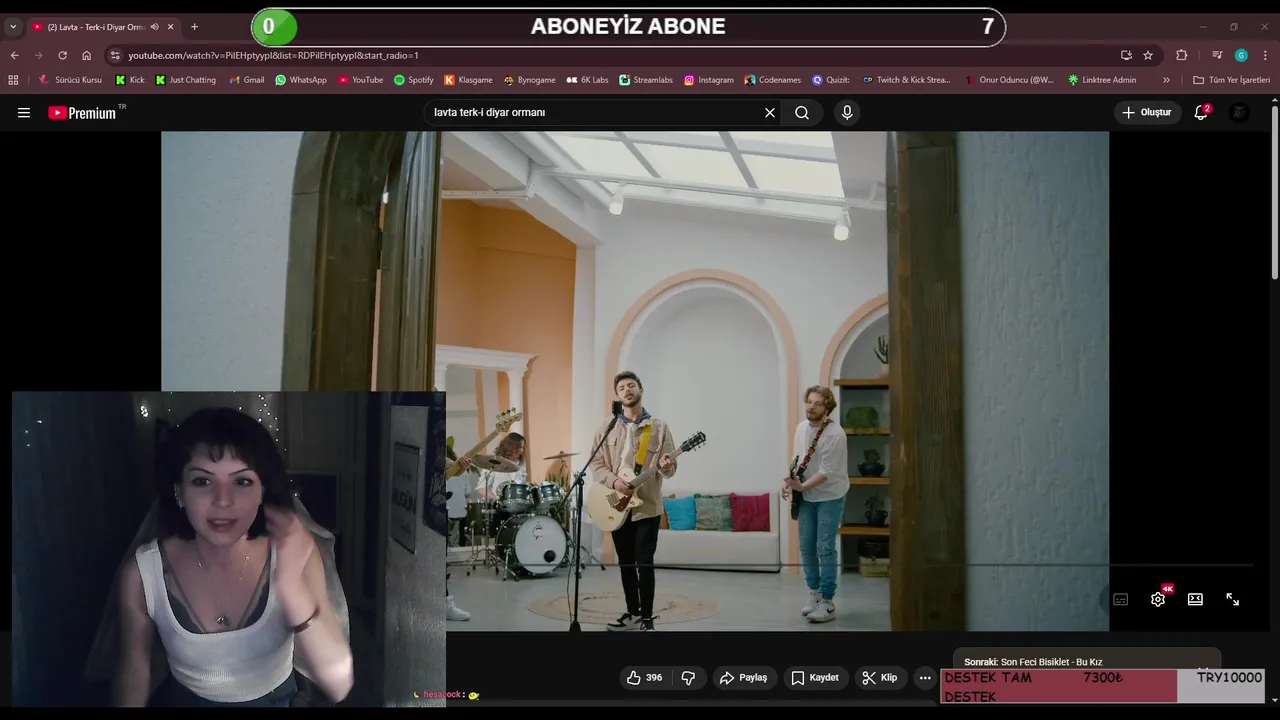The height and width of the screenshot is (720, 1280).
Task: Clear the YouTube search query
Action: (x=770, y=113)
